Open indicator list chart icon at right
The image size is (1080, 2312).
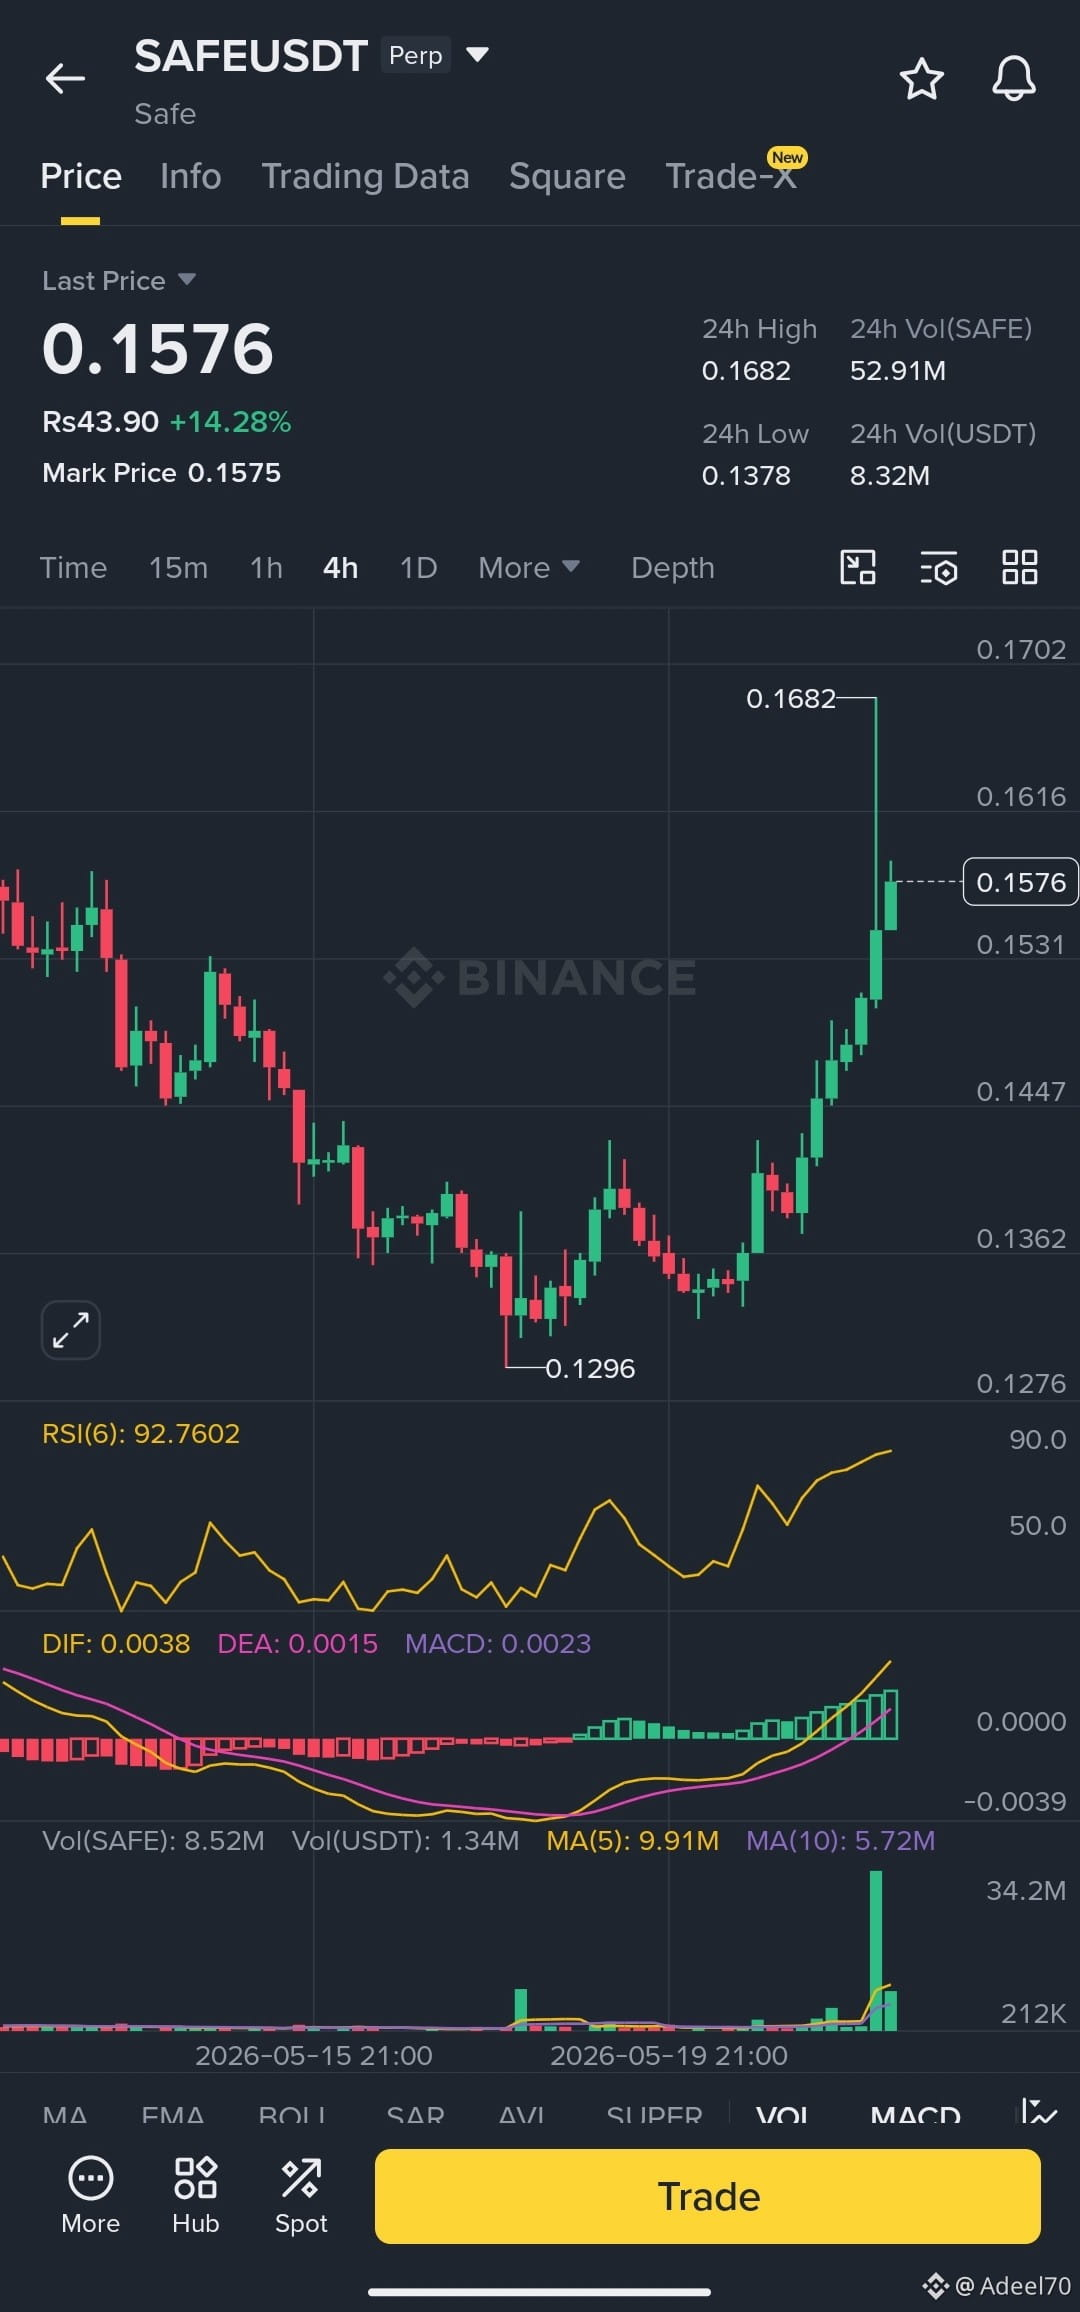(x=1039, y=2112)
